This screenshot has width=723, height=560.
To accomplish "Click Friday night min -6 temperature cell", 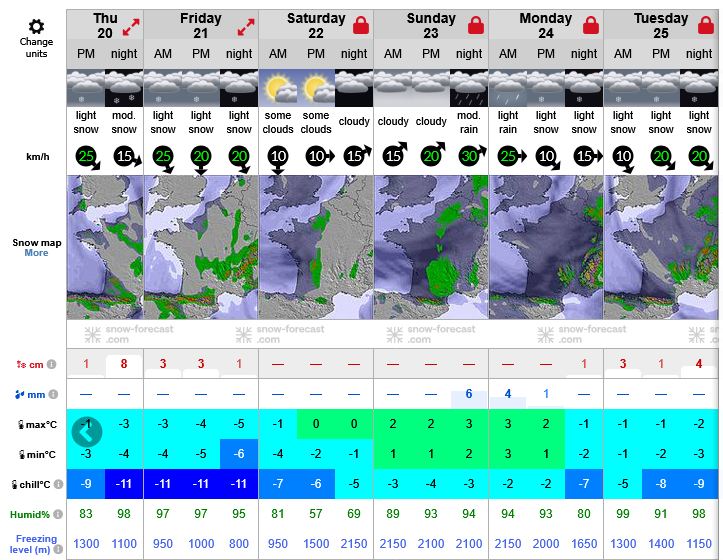I will click(239, 454).
